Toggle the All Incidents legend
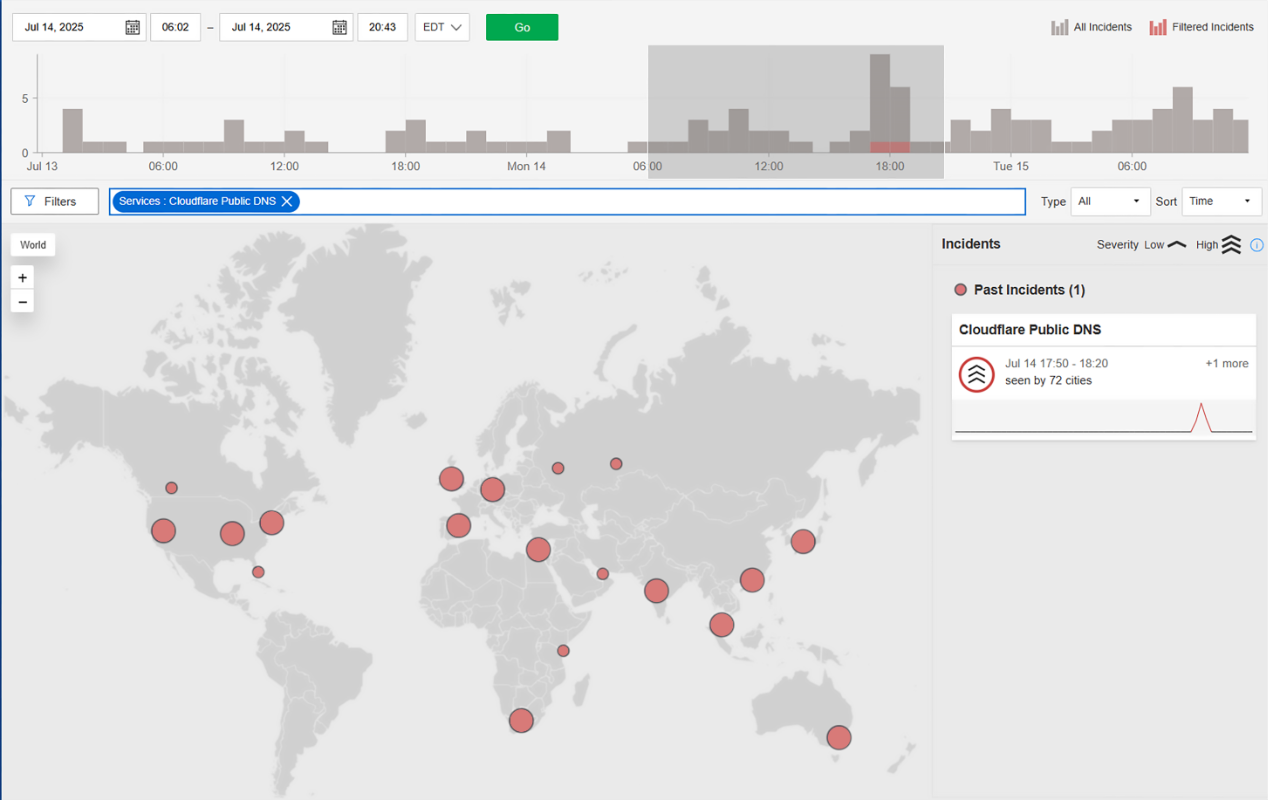The width and height of the screenshot is (1268, 800). (x=1091, y=28)
